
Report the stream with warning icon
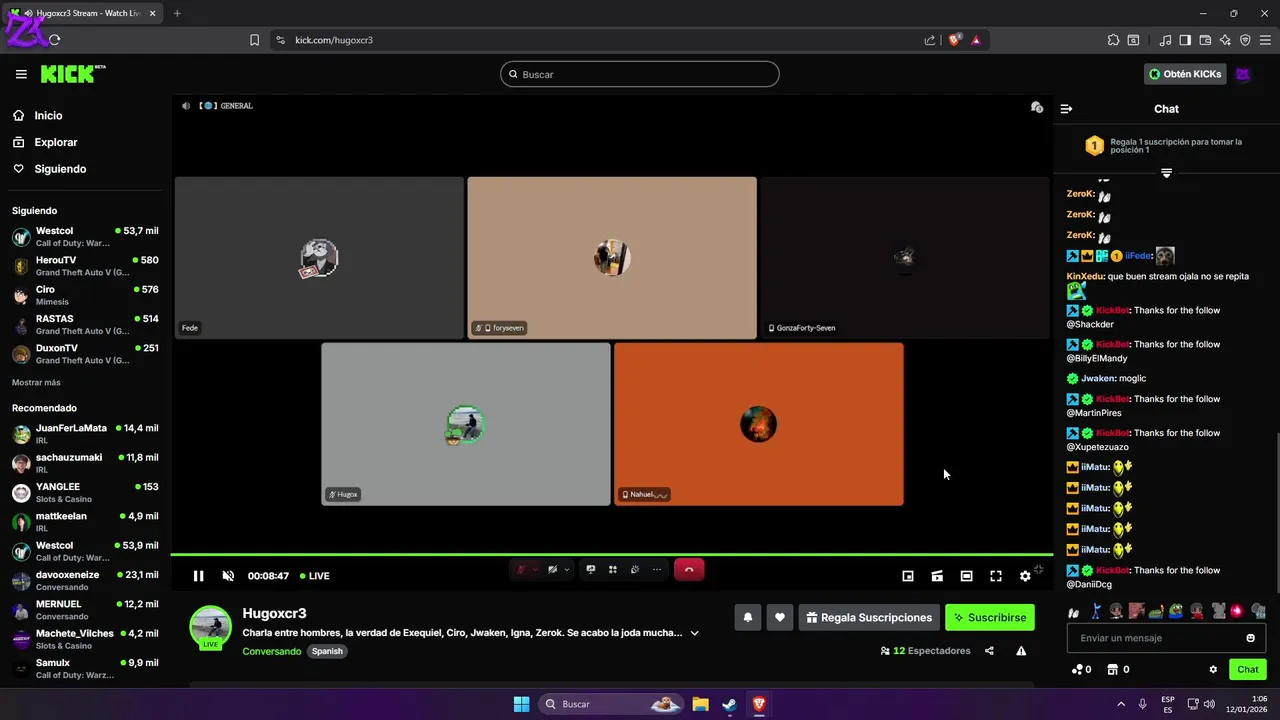click(1021, 651)
